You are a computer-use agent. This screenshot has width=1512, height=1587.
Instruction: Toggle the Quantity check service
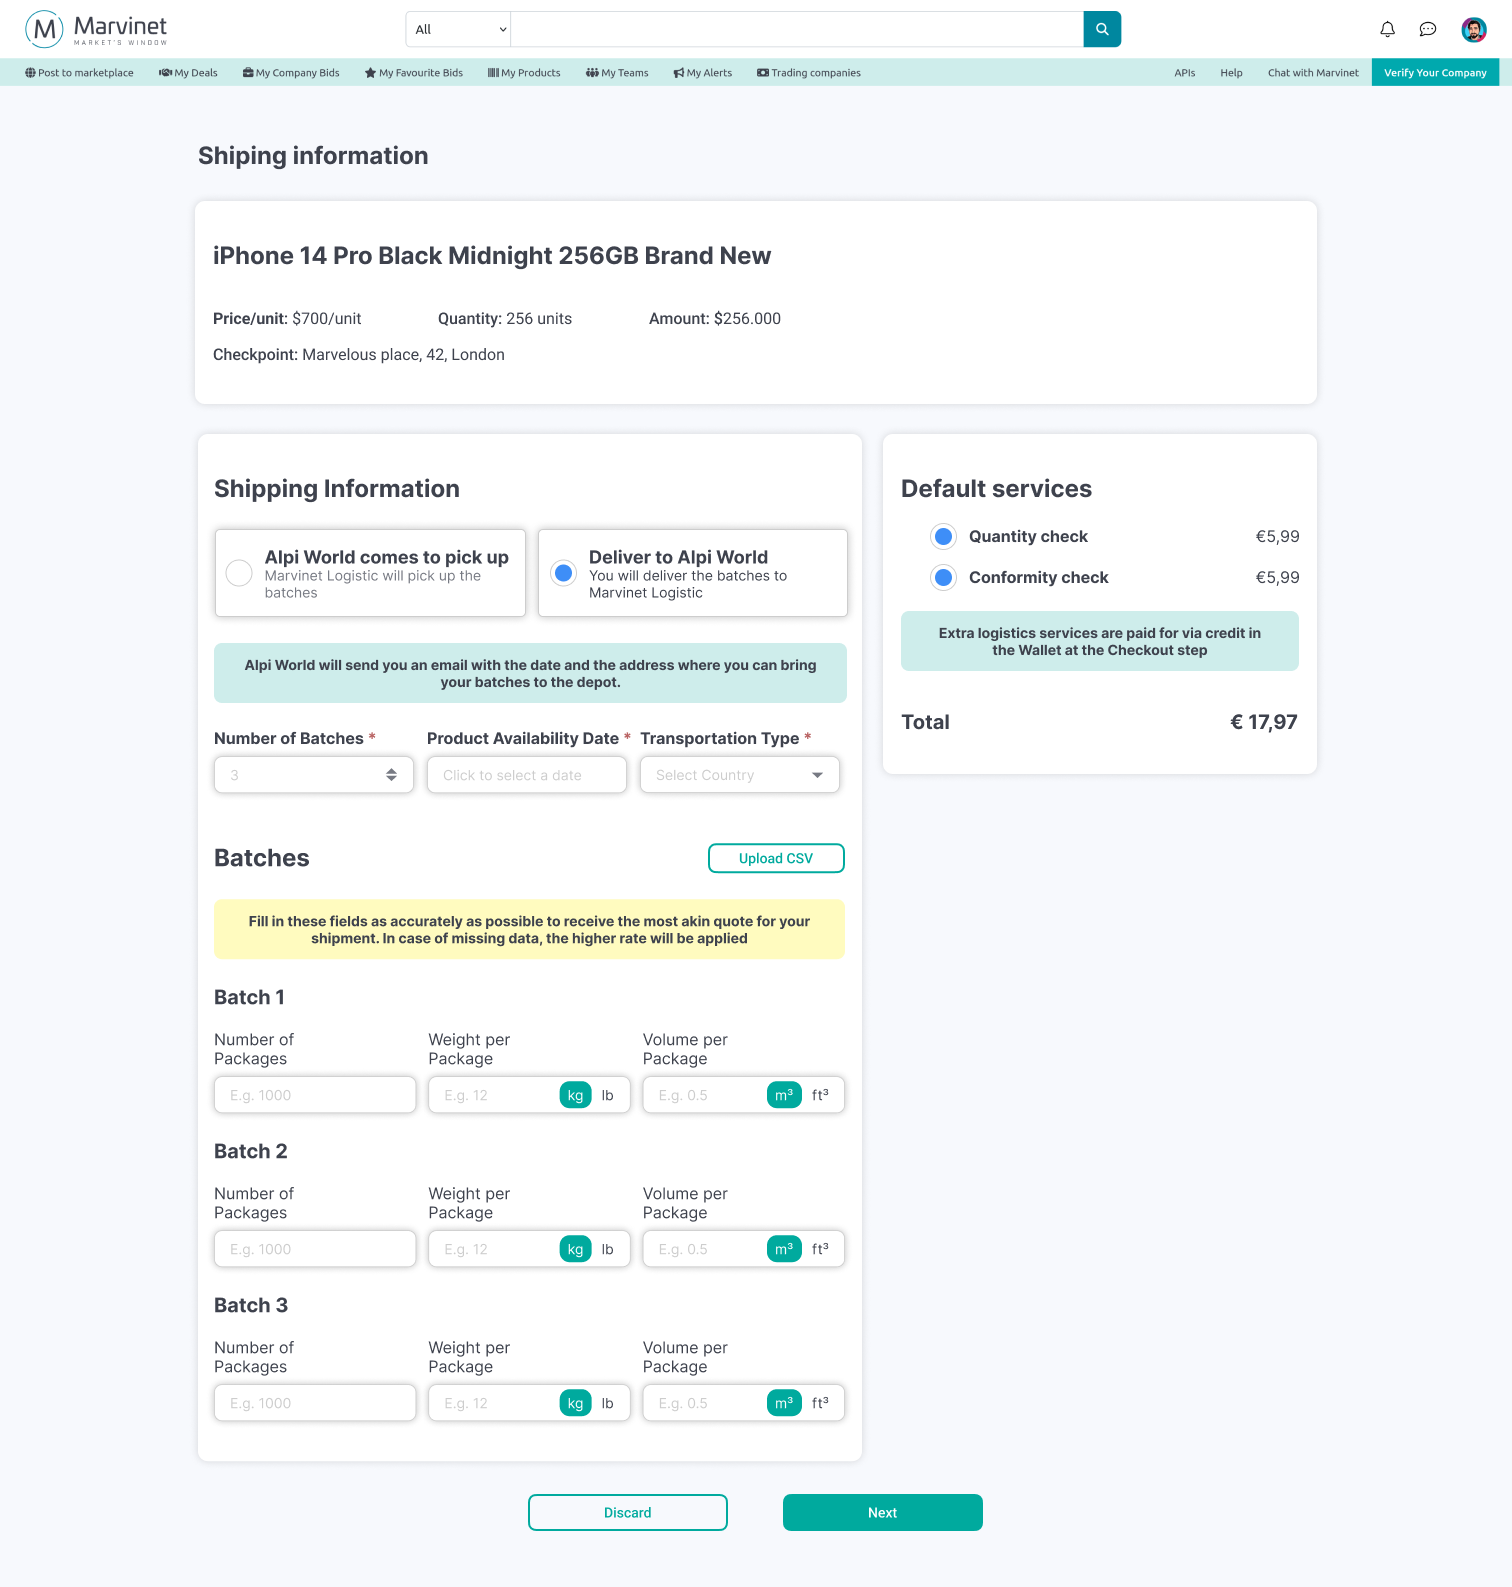point(943,536)
